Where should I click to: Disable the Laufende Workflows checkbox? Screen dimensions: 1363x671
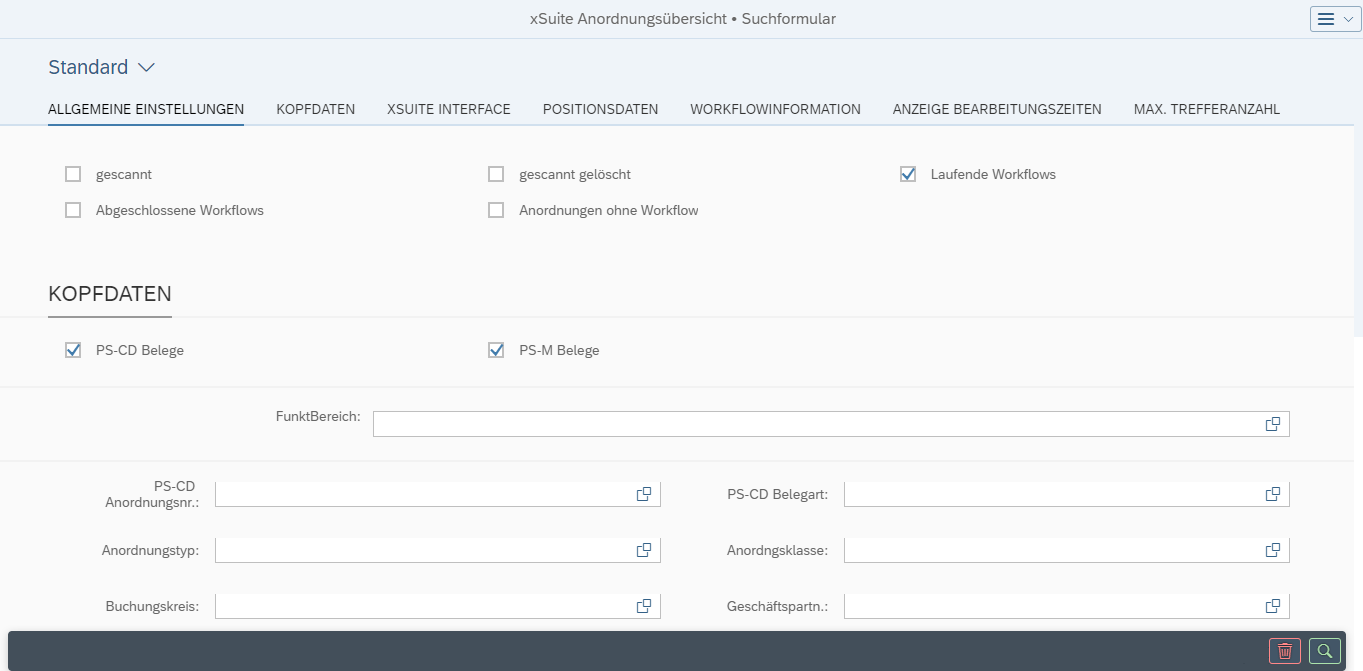coord(907,173)
